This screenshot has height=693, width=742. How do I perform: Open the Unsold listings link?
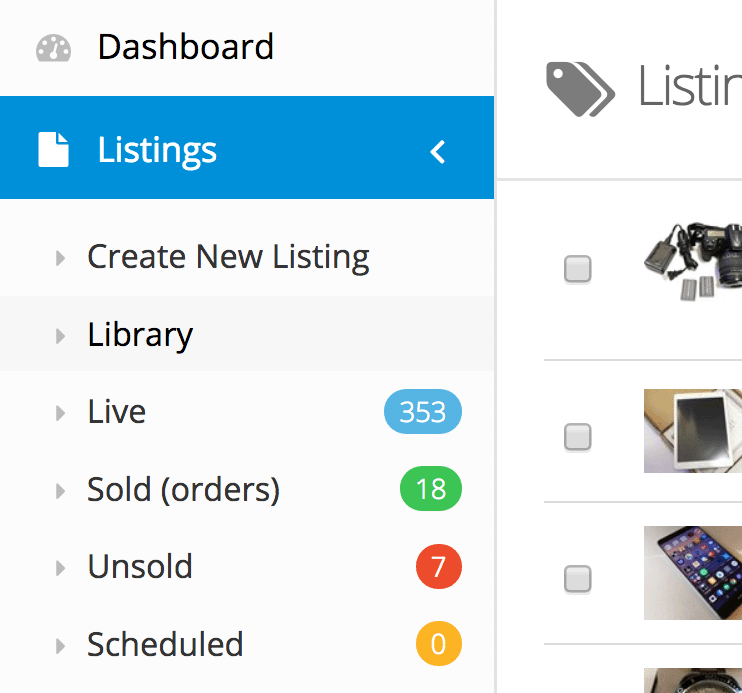tap(140, 566)
